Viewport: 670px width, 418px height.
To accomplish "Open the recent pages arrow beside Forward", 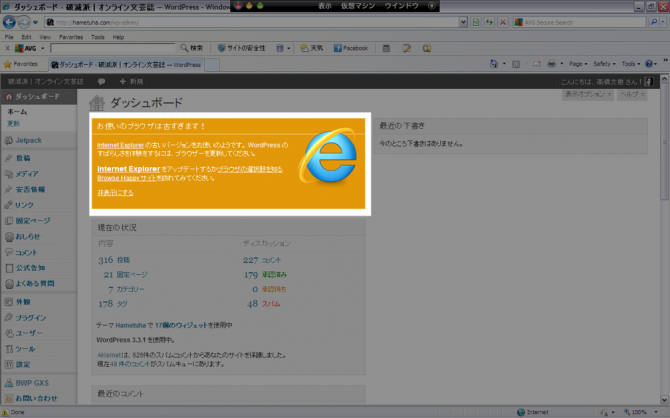I will click(35, 22).
